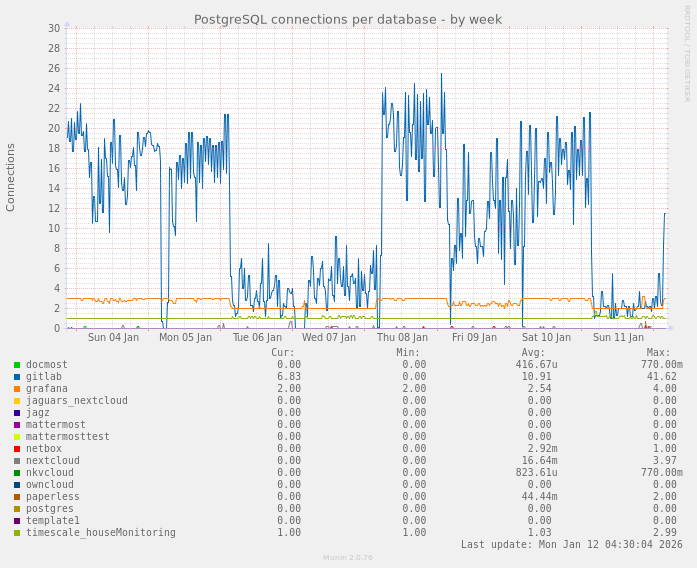Click the jagz legend color swatch
The image size is (697, 568).
(17, 413)
